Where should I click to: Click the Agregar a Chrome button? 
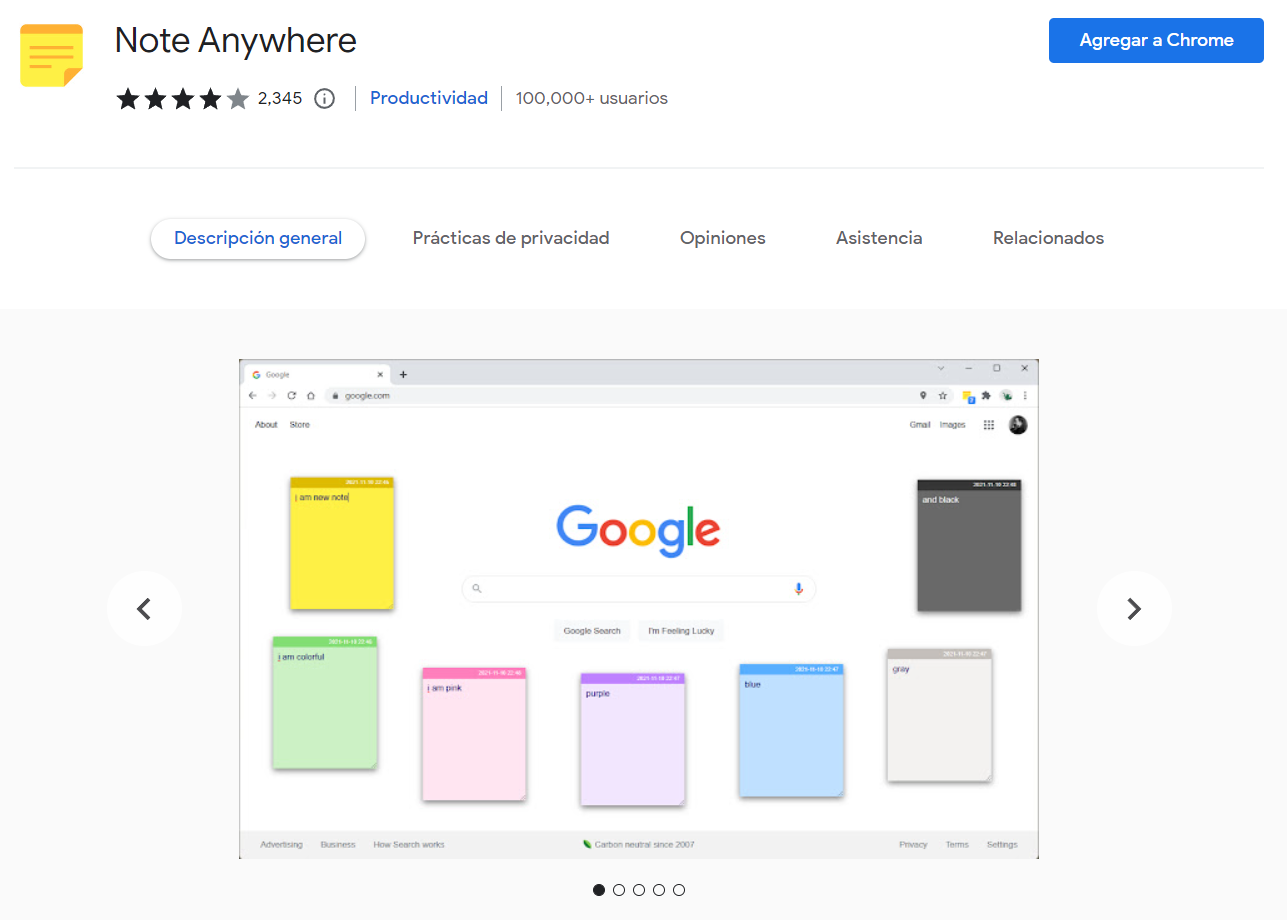tap(1156, 40)
